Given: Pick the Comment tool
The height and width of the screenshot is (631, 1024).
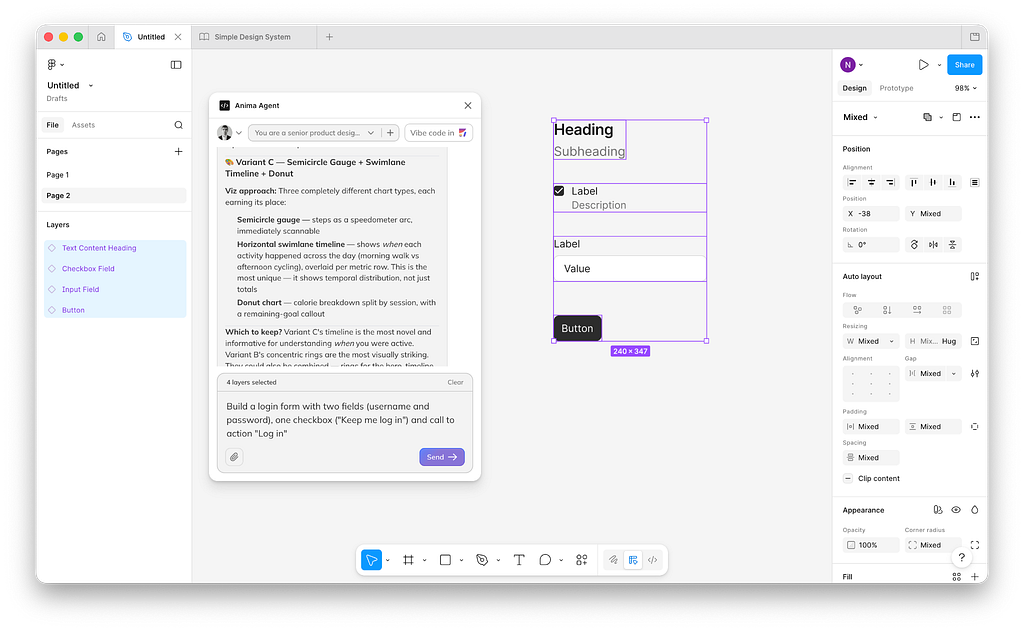Looking at the screenshot, I should coord(545,560).
